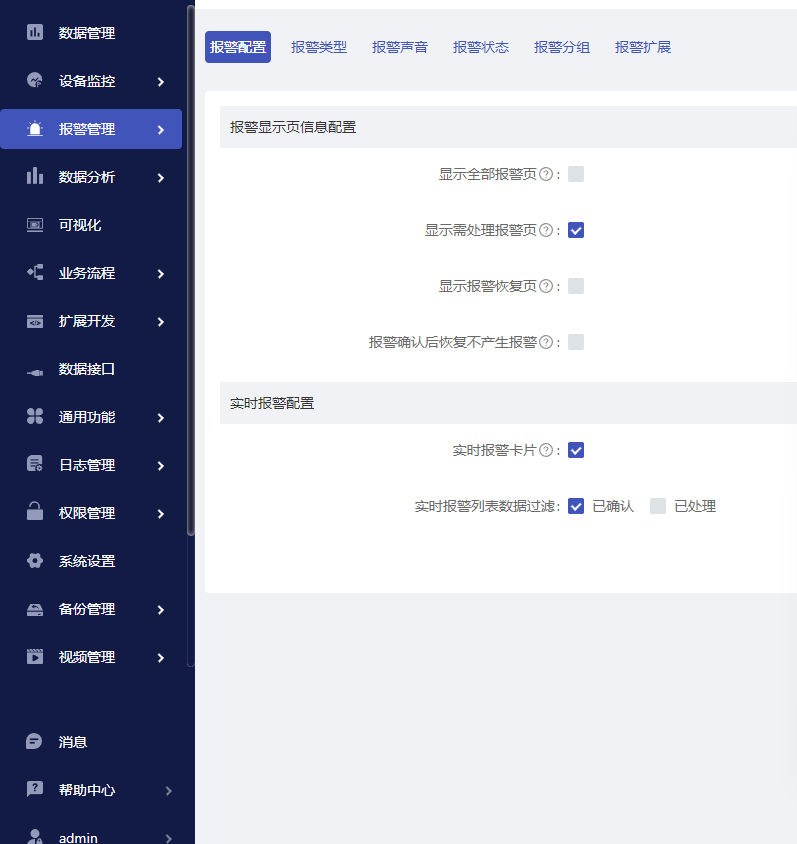This screenshot has height=844, width=797.
Task: Click the 帮助中心 question icon
Action: pyautogui.click(x=35, y=790)
